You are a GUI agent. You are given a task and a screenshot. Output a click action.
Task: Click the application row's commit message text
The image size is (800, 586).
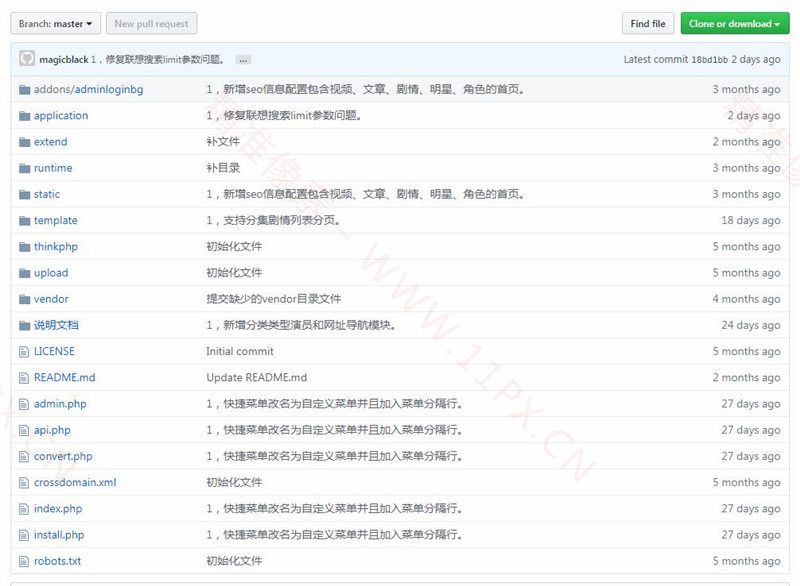(x=284, y=116)
